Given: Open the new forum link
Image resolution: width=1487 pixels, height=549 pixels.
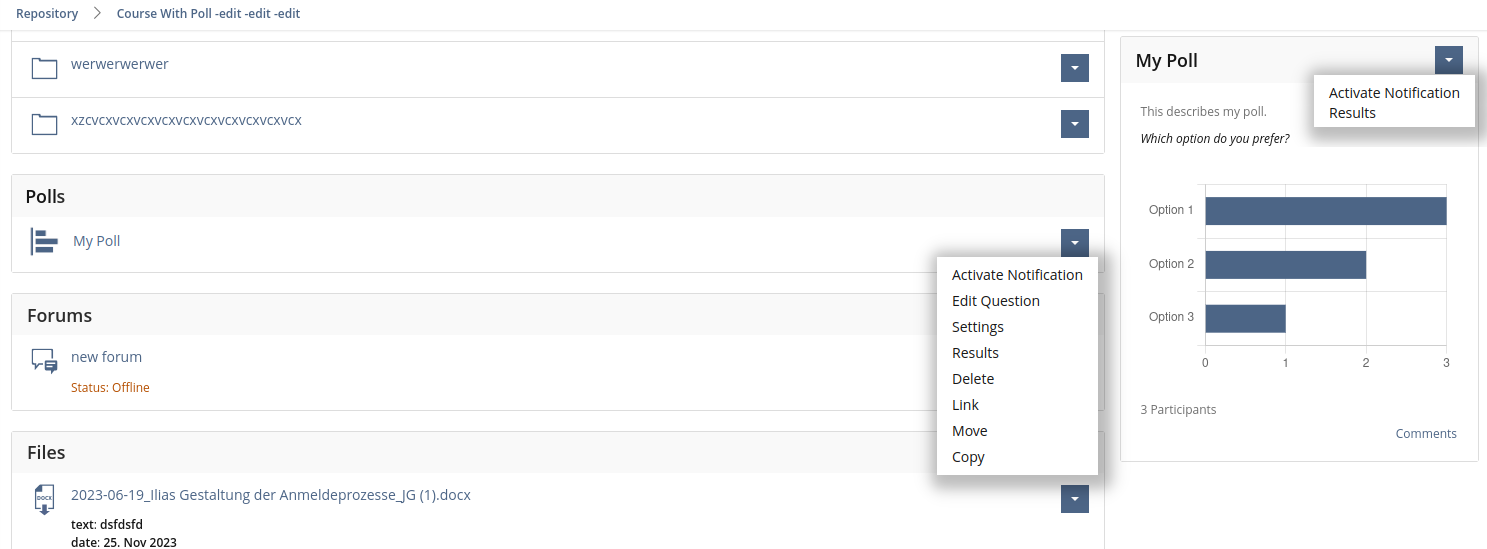Looking at the screenshot, I should (x=106, y=357).
